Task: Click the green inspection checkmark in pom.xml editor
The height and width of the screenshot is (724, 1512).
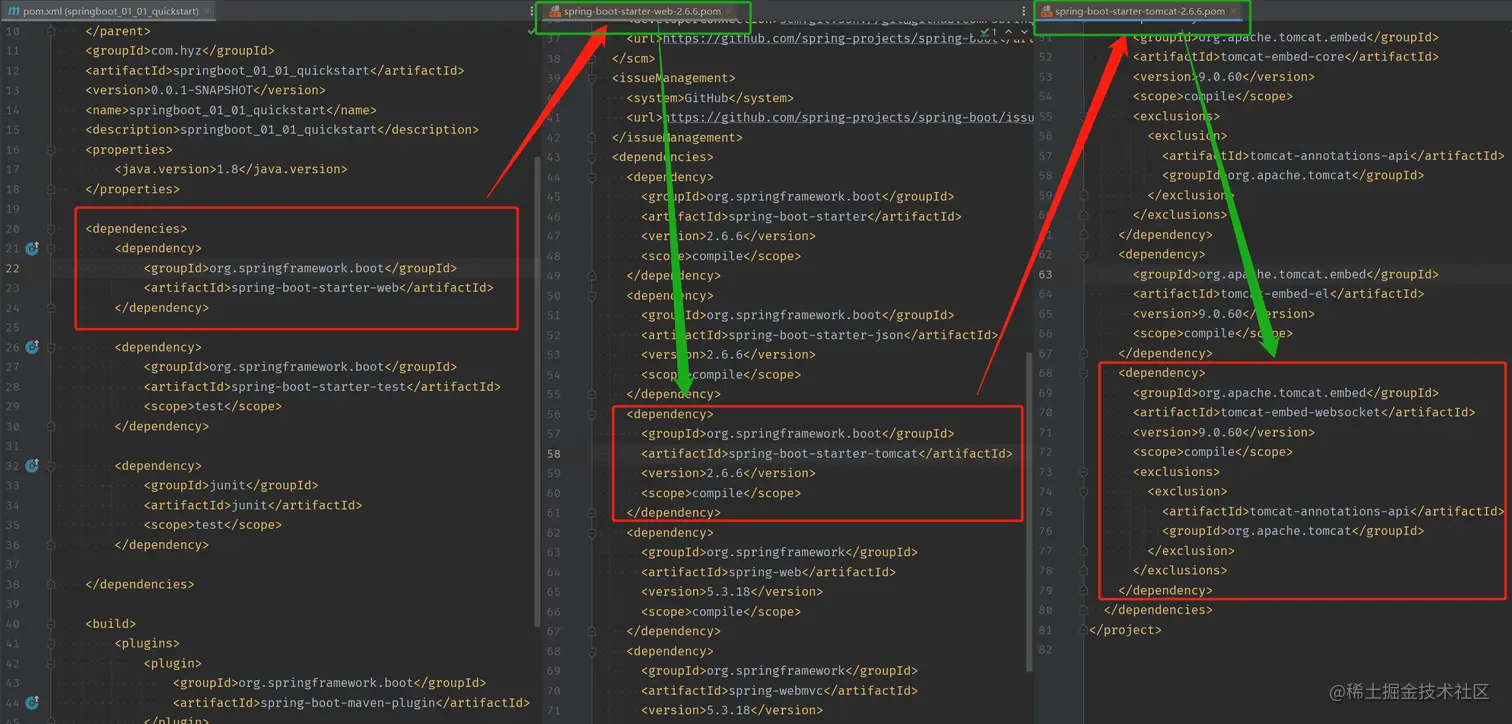Action: [x=532, y=31]
